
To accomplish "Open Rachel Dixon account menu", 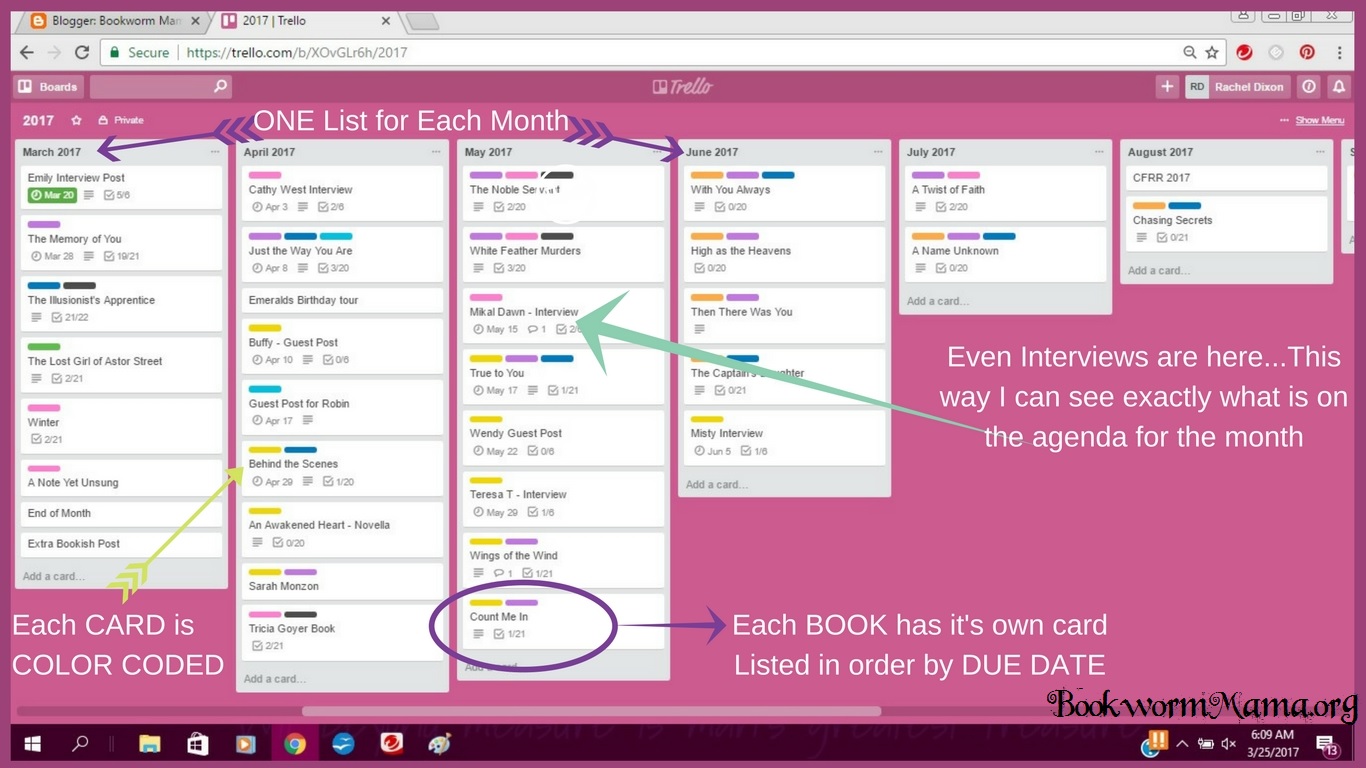I will [1238, 87].
